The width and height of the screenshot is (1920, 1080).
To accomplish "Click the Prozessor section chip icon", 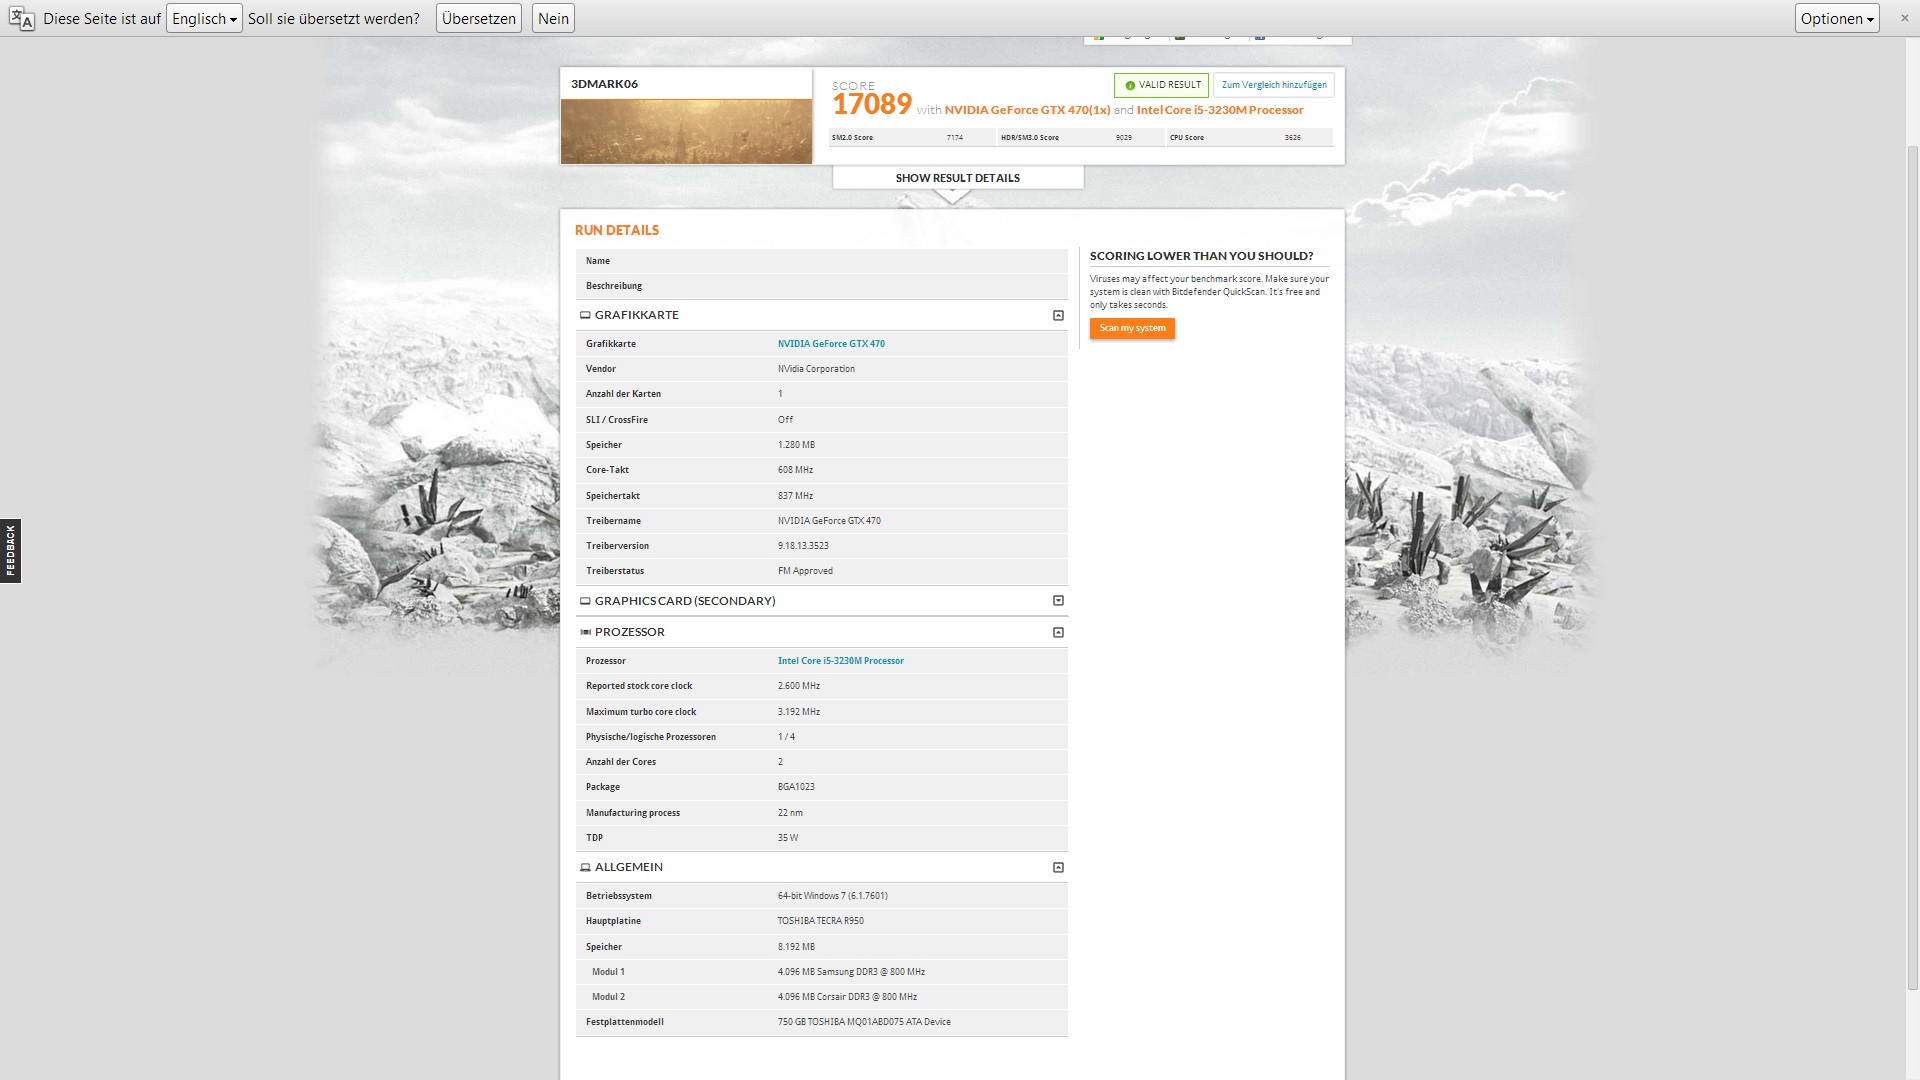I will point(585,632).
